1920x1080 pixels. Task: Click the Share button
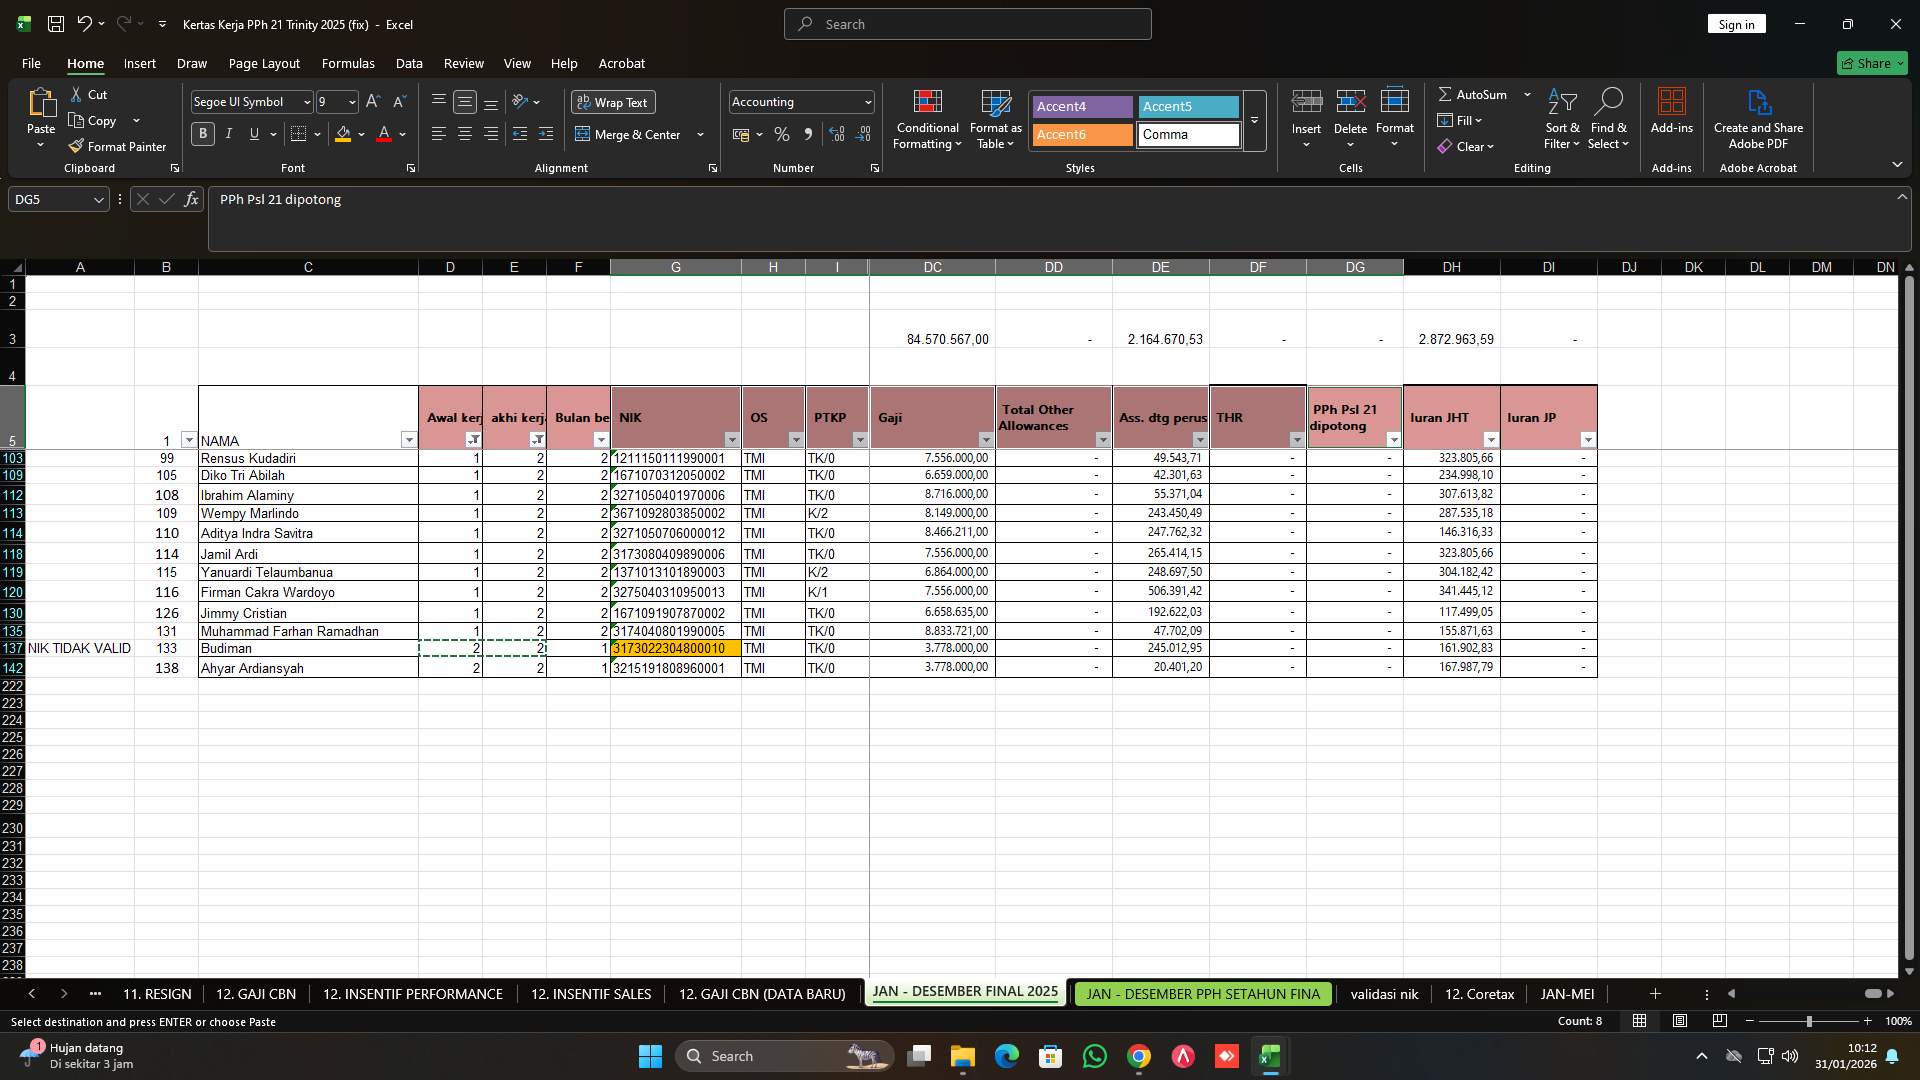coord(1871,63)
